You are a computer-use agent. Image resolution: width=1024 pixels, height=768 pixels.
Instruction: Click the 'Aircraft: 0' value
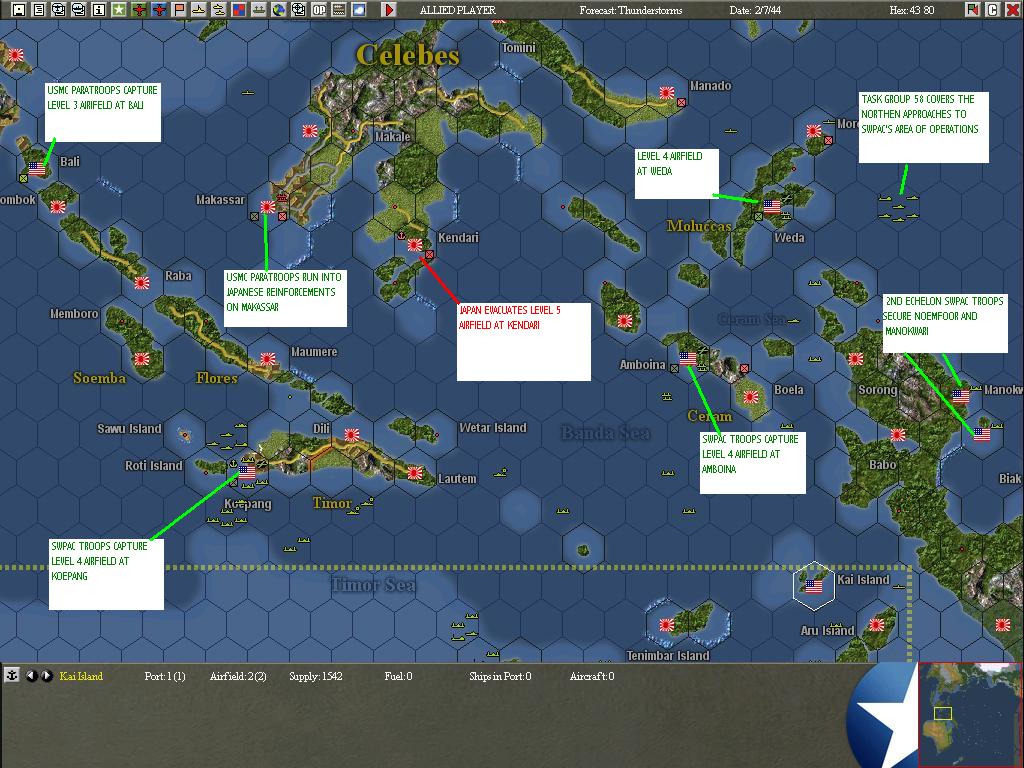(x=592, y=676)
